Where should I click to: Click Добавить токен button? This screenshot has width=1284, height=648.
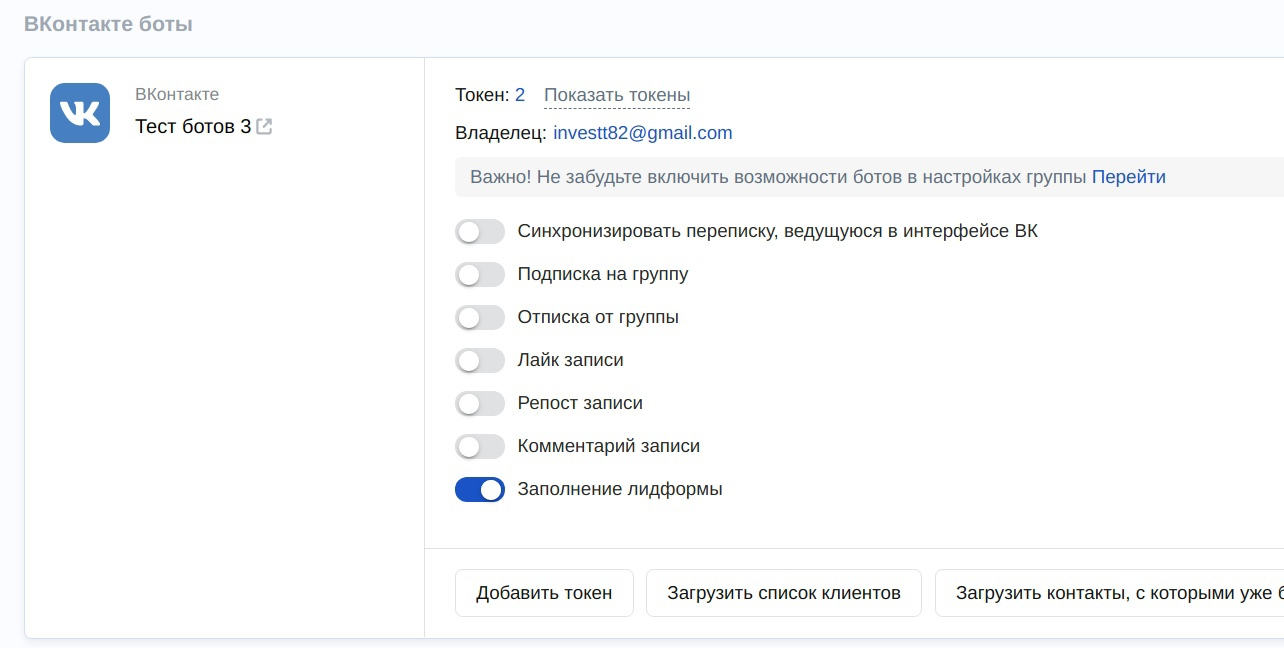544,593
